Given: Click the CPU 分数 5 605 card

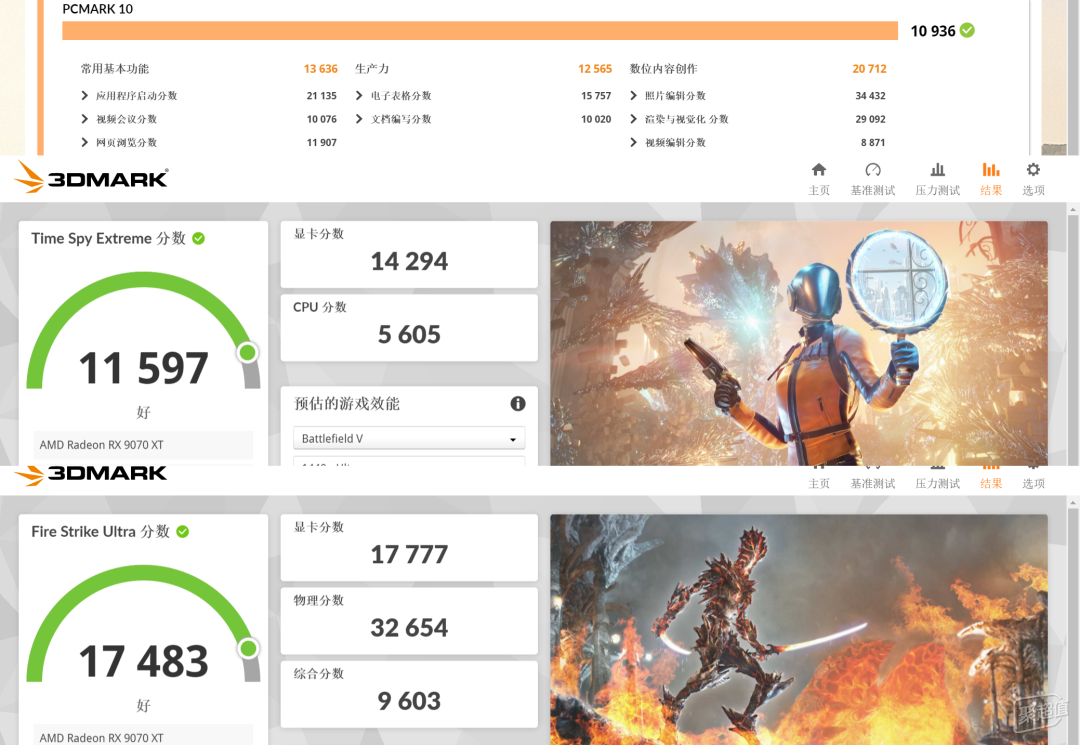Looking at the screenshot, I should coord(409,328).
